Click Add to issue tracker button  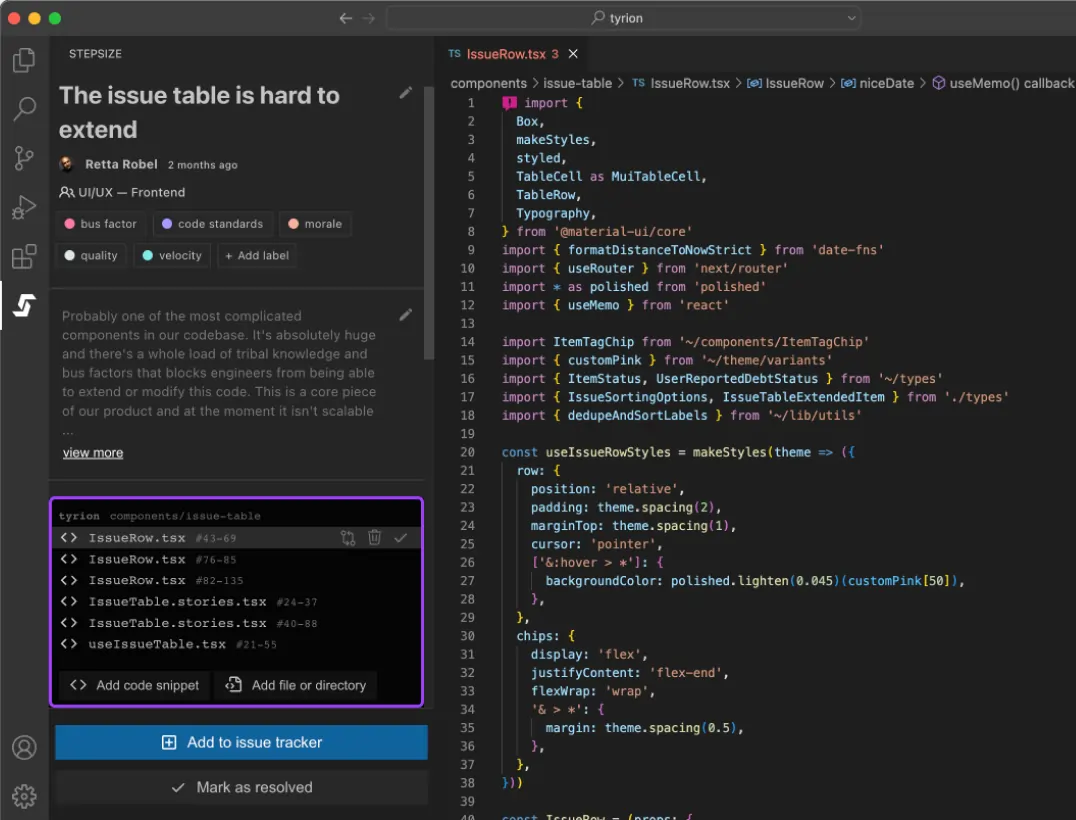(x=241, y=743)
